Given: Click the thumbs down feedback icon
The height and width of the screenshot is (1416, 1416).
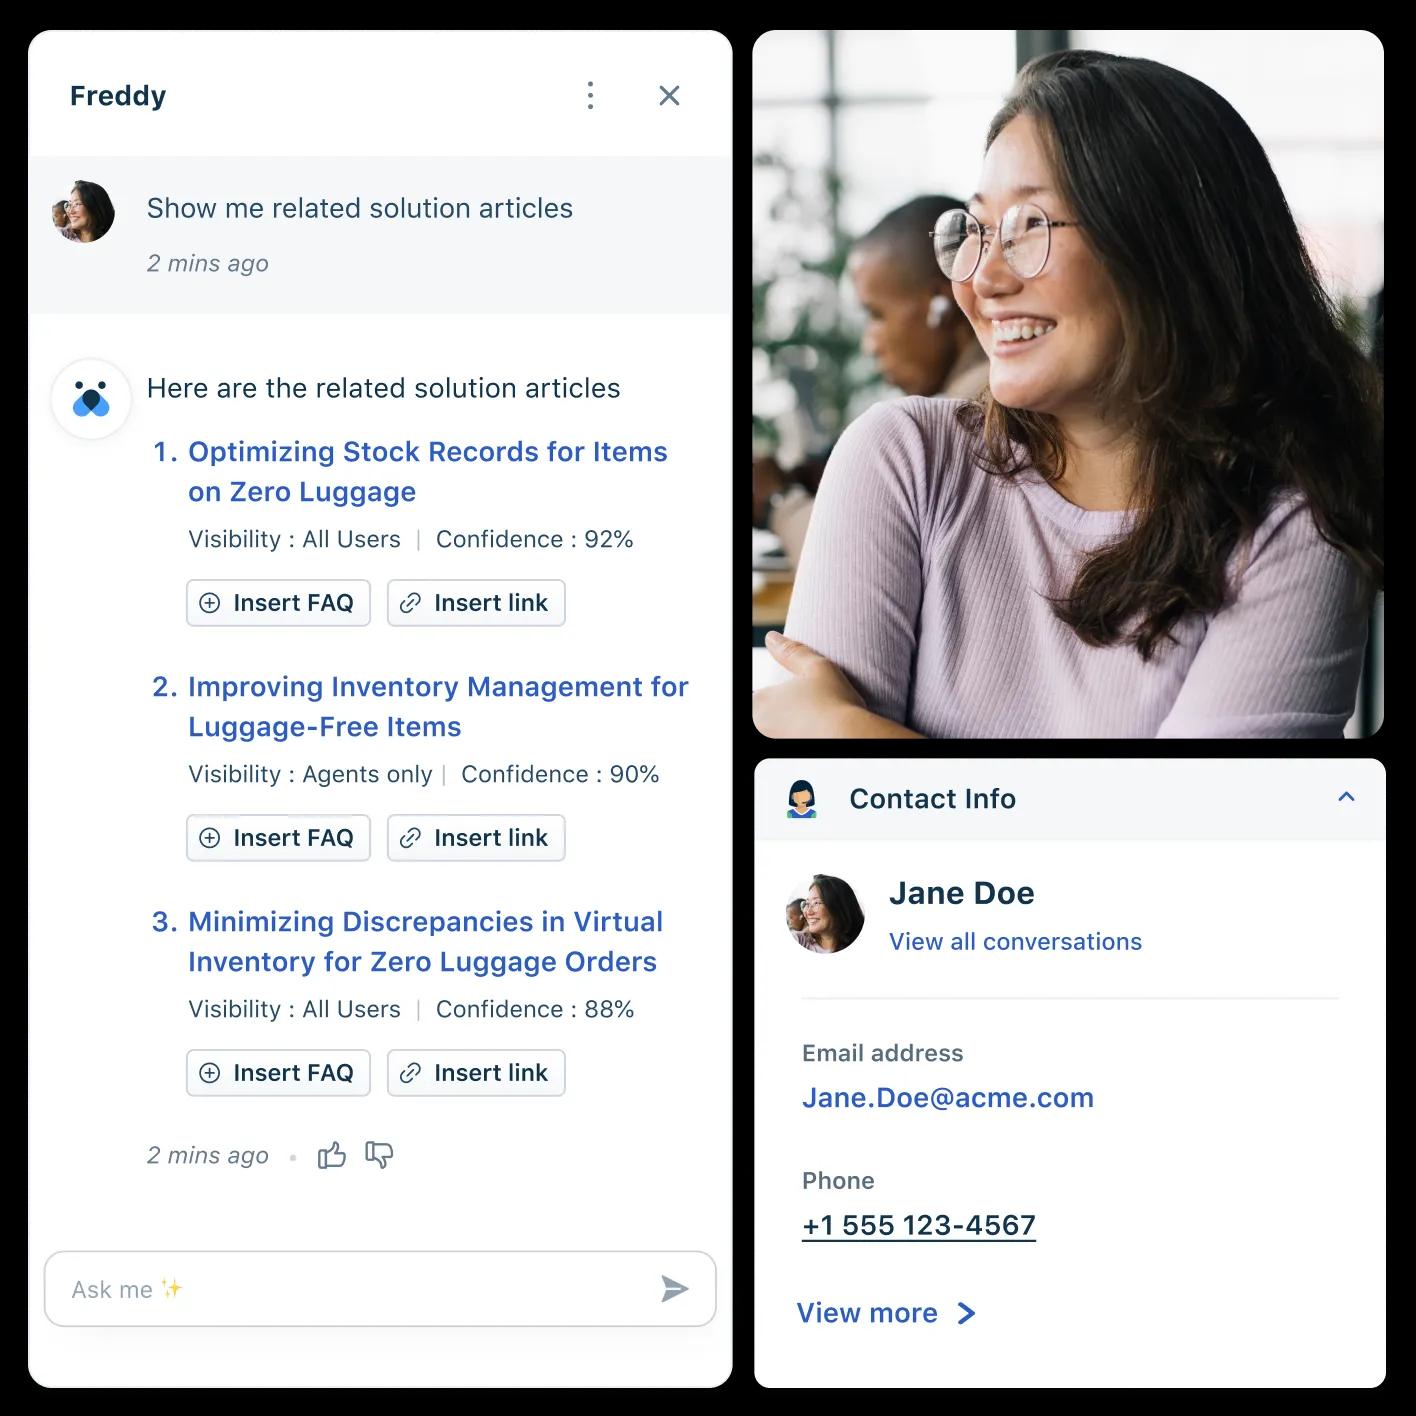Looking at the screenshot, I should pos(379,1156).
